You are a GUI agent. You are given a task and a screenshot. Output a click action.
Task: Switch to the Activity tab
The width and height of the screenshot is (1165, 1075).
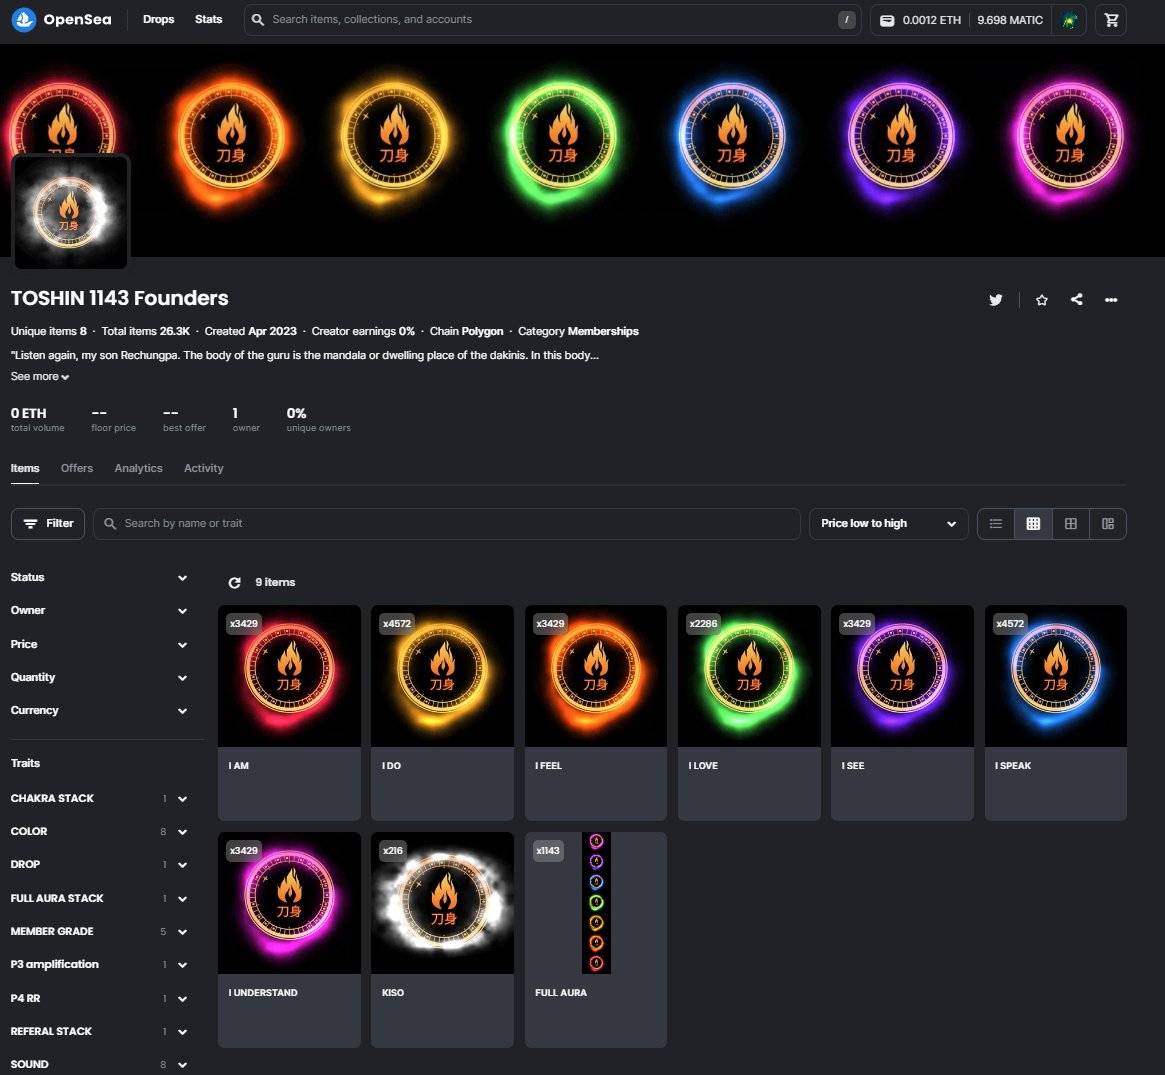[x=204, y=468]
